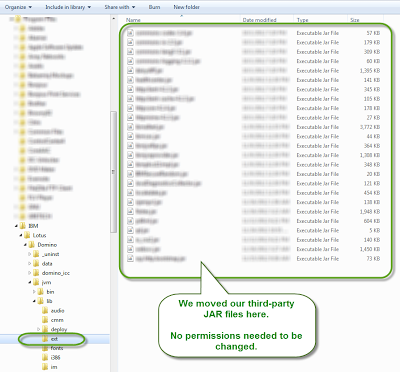This screenshot has width=400, height=372.
Task: Open the Organize menu
Action: (x=18, y=7)
